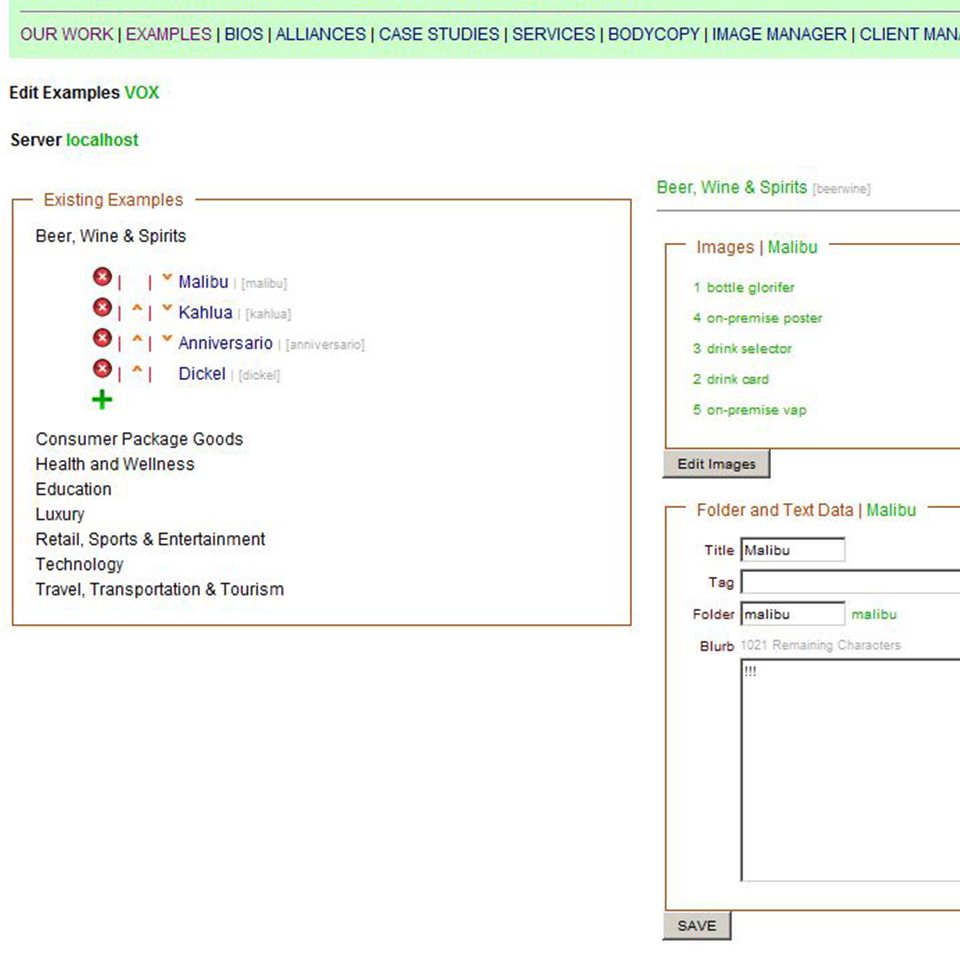Go to the SERVICES page

click(553, 34)
